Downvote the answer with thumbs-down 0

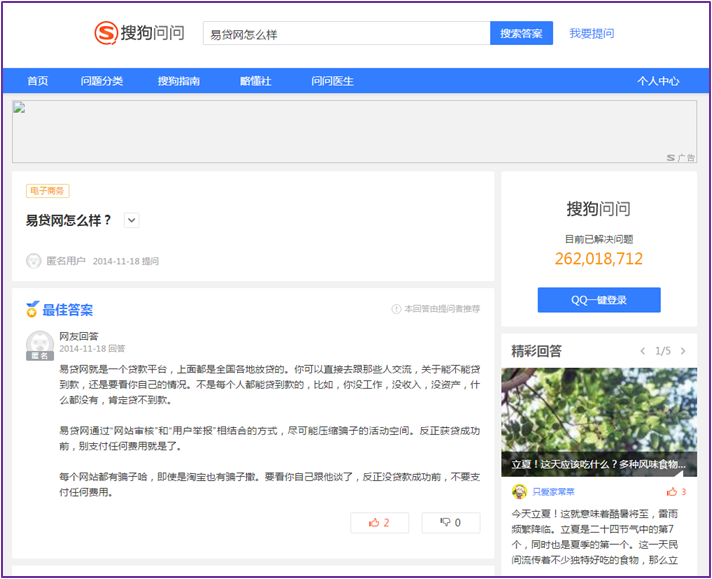(450, 523)
